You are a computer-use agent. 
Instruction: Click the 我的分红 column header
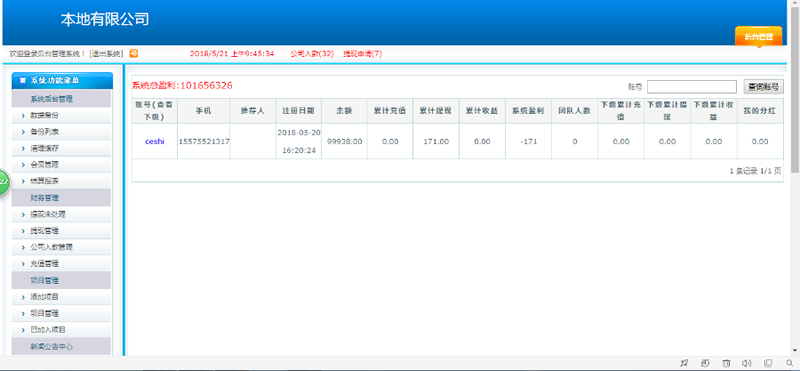pyautogui.click(x=760, y=110)
